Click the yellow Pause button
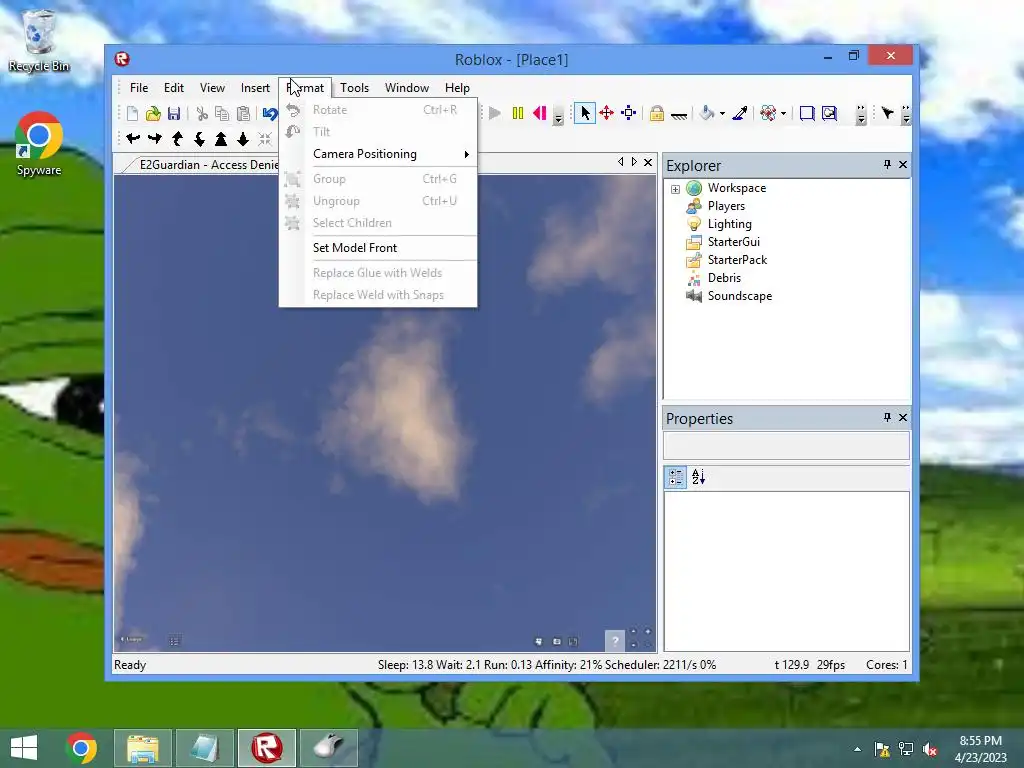This screenshot has height=768, width=1024. point(518,114)
